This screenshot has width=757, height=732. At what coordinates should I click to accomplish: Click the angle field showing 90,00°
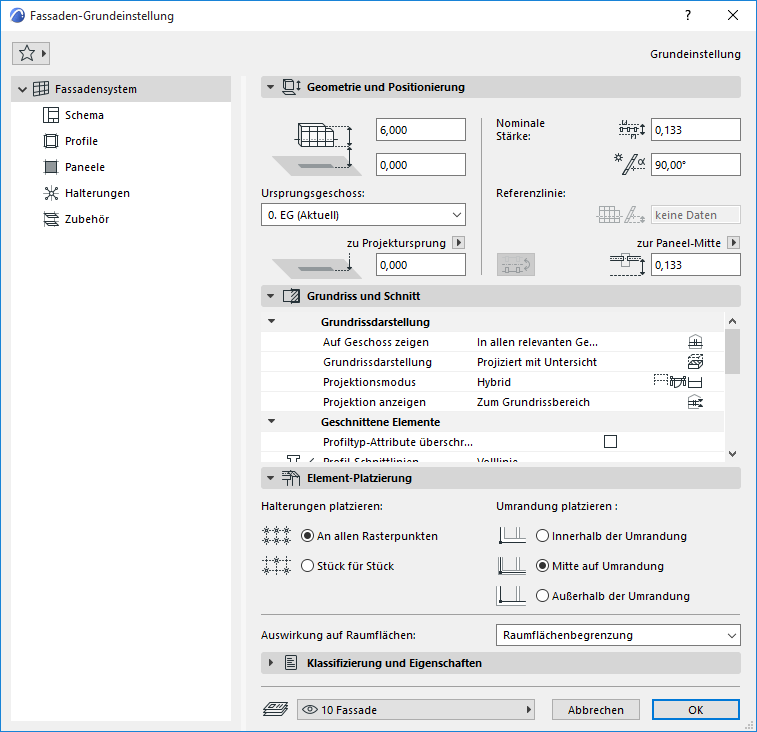[x=696, y=165]
